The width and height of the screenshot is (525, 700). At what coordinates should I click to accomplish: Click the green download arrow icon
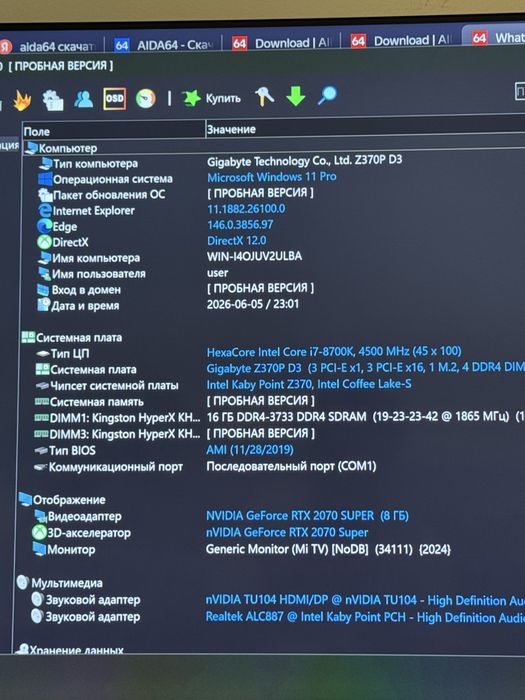tap(296, 96)
